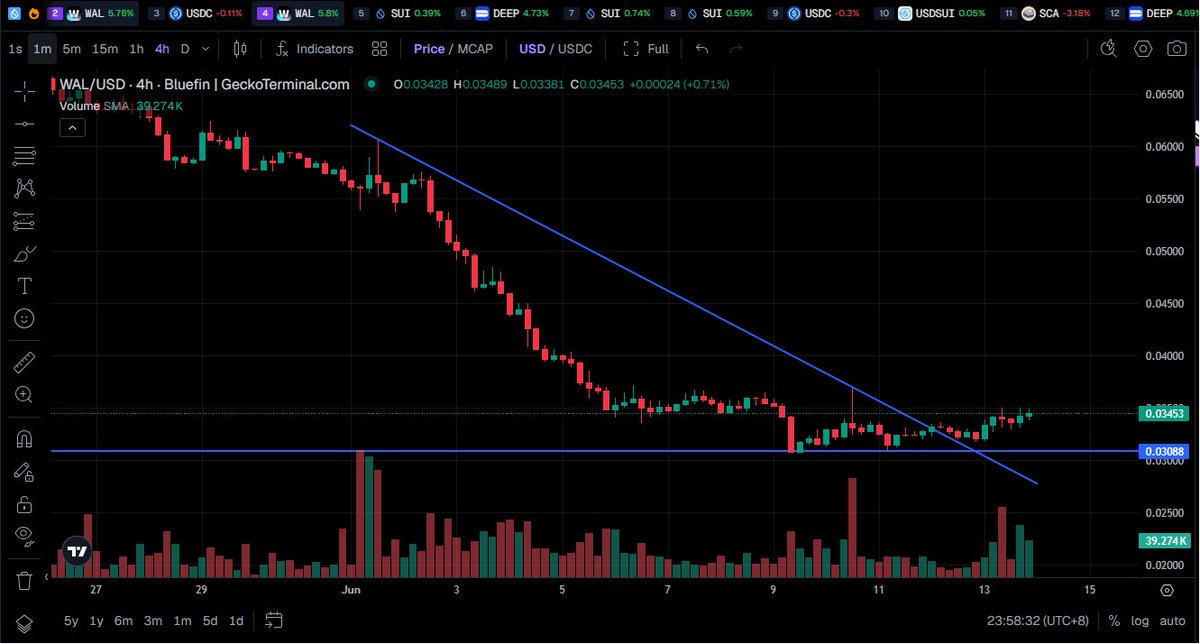This screenshot has width=1200, height=644.
Task: Open ticker 5 SUI 0.39% pool
Action: (x=398, y=14)
